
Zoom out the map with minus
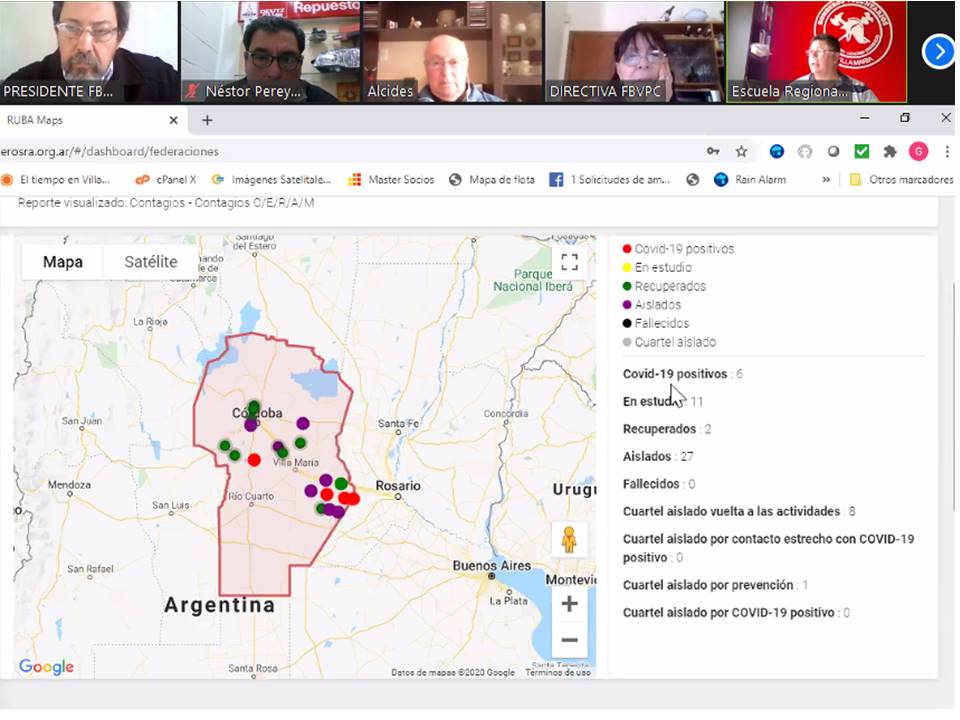569,640
